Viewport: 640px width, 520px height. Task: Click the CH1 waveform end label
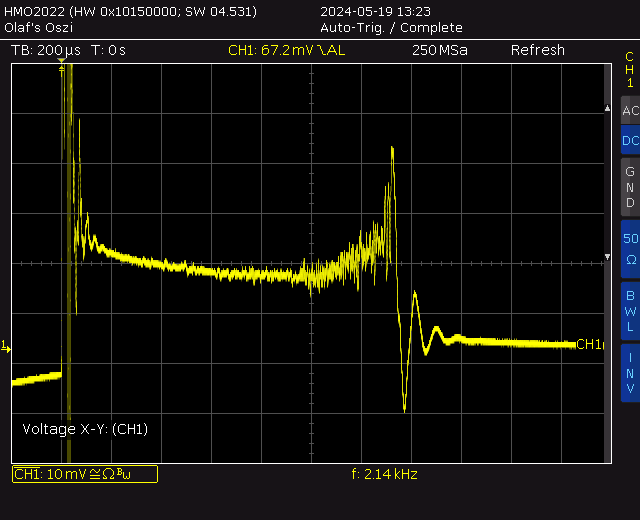click(590, 344)
